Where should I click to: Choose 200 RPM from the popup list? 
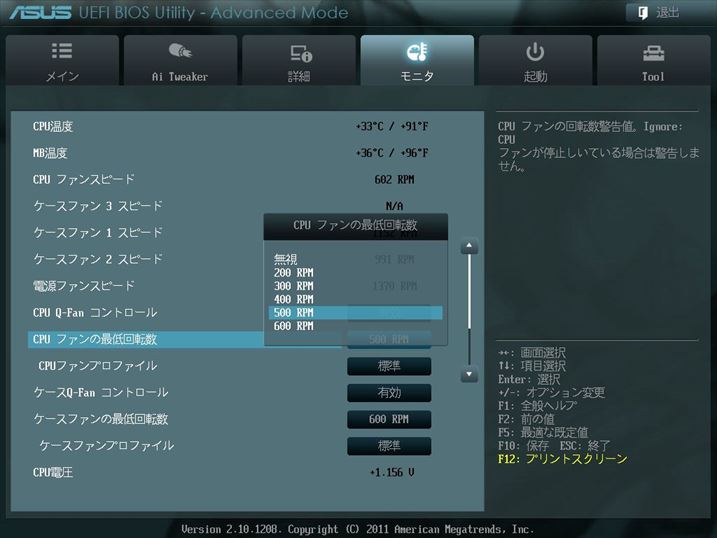[x=294, y=273]
